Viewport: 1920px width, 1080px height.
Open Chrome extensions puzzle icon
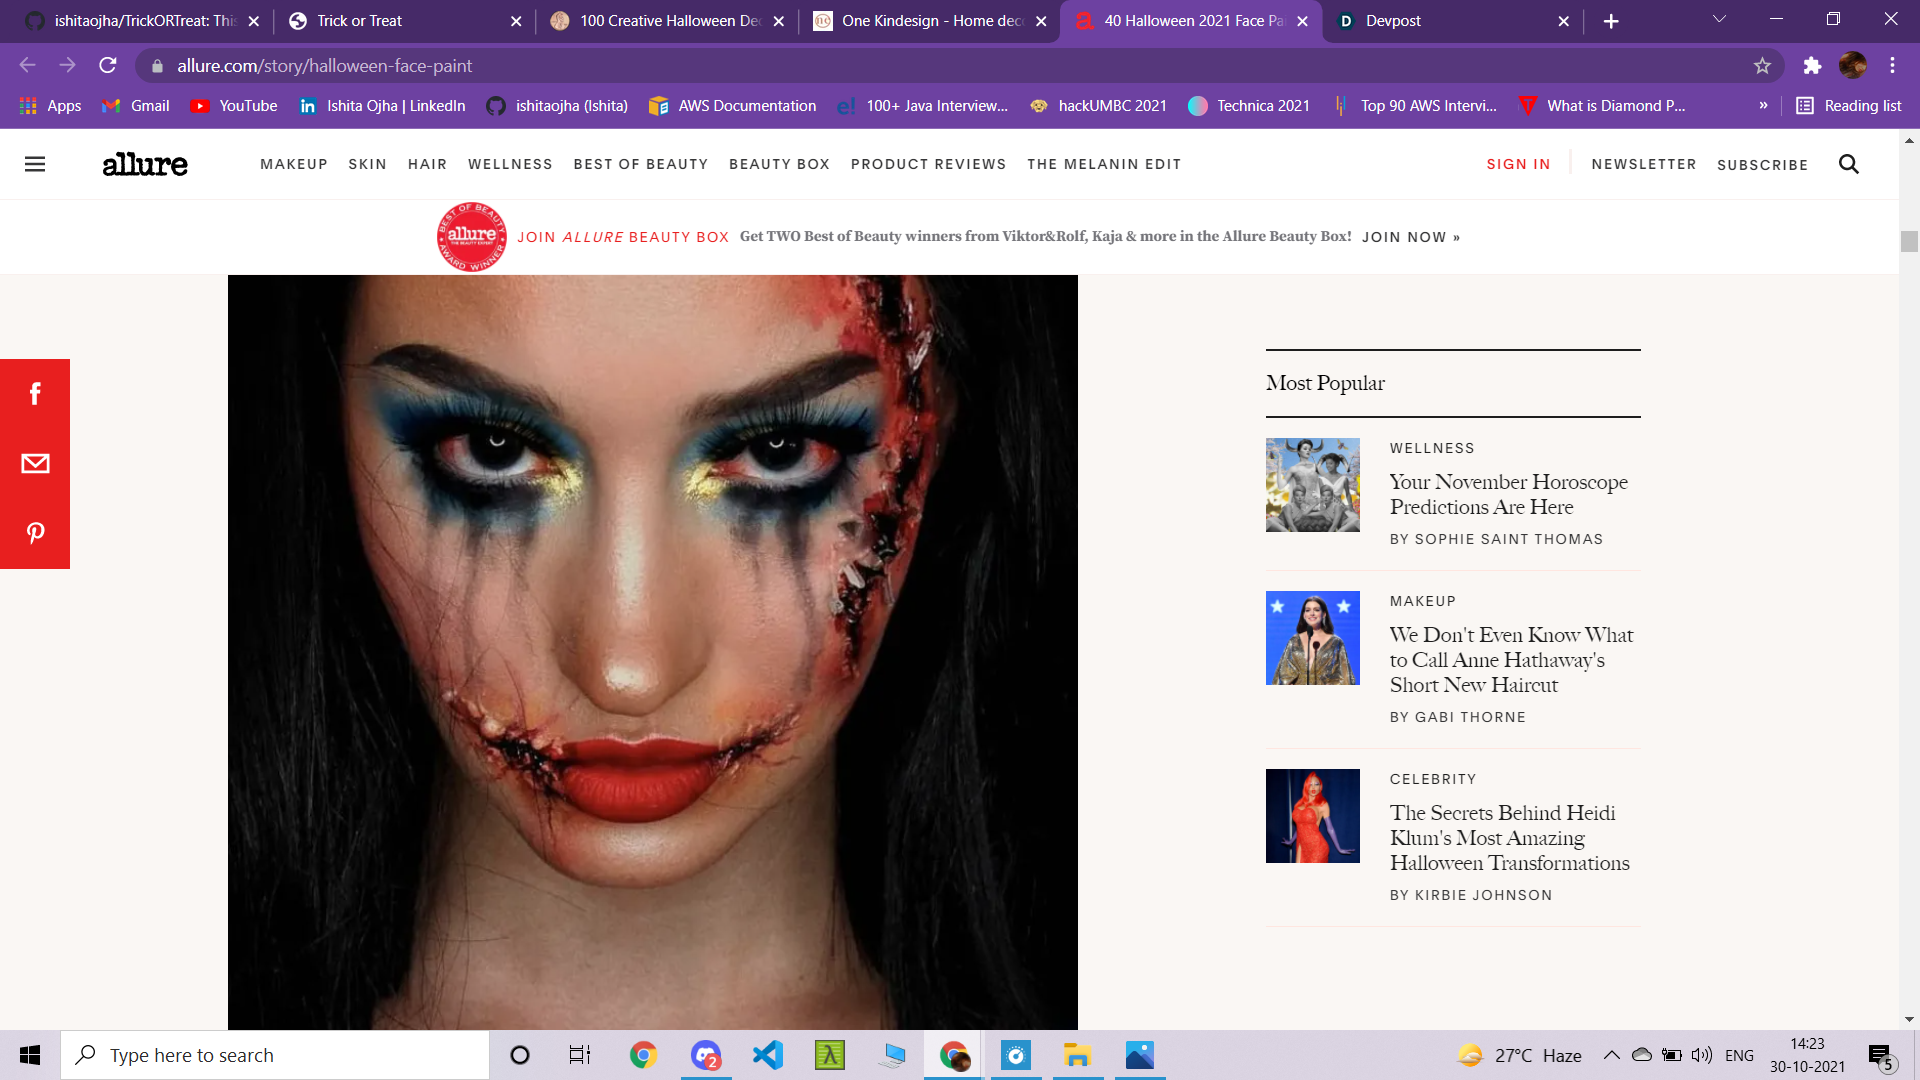pyautogui.click(x=1812, y=66)
